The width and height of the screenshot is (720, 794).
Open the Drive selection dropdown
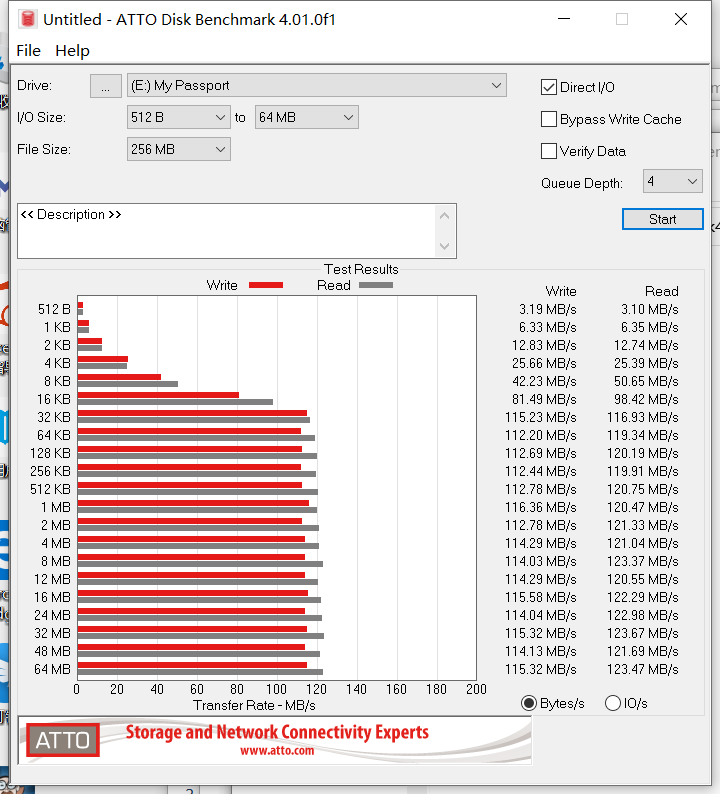click(317, 86)
